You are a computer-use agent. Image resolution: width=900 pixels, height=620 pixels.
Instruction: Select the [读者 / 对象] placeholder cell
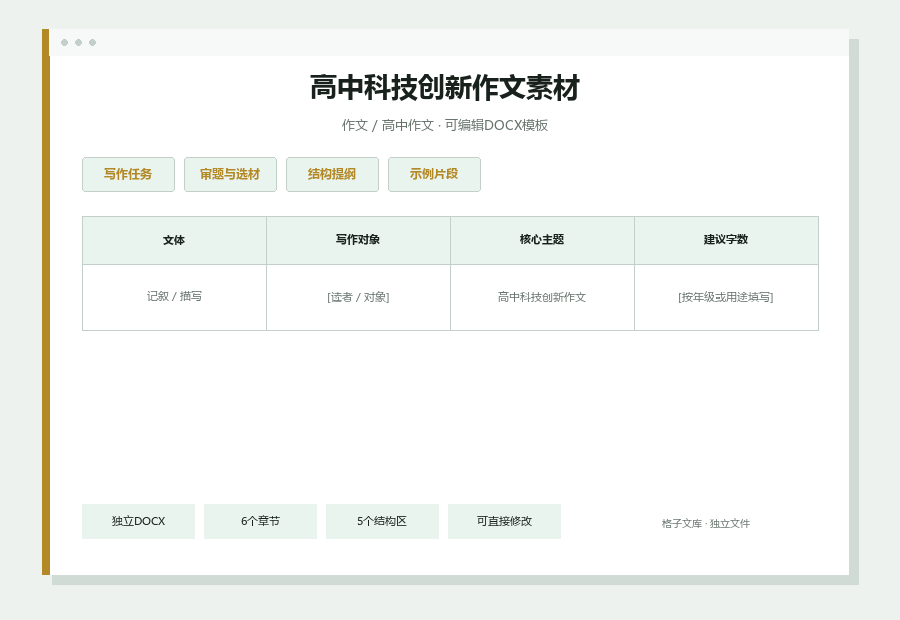click(358, 297)
